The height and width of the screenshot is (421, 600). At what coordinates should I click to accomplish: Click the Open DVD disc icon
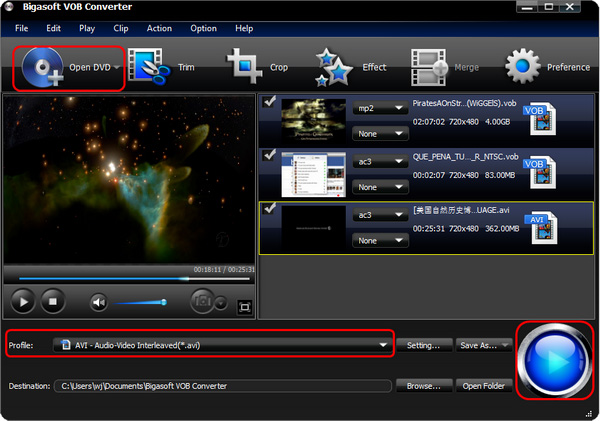43,67
